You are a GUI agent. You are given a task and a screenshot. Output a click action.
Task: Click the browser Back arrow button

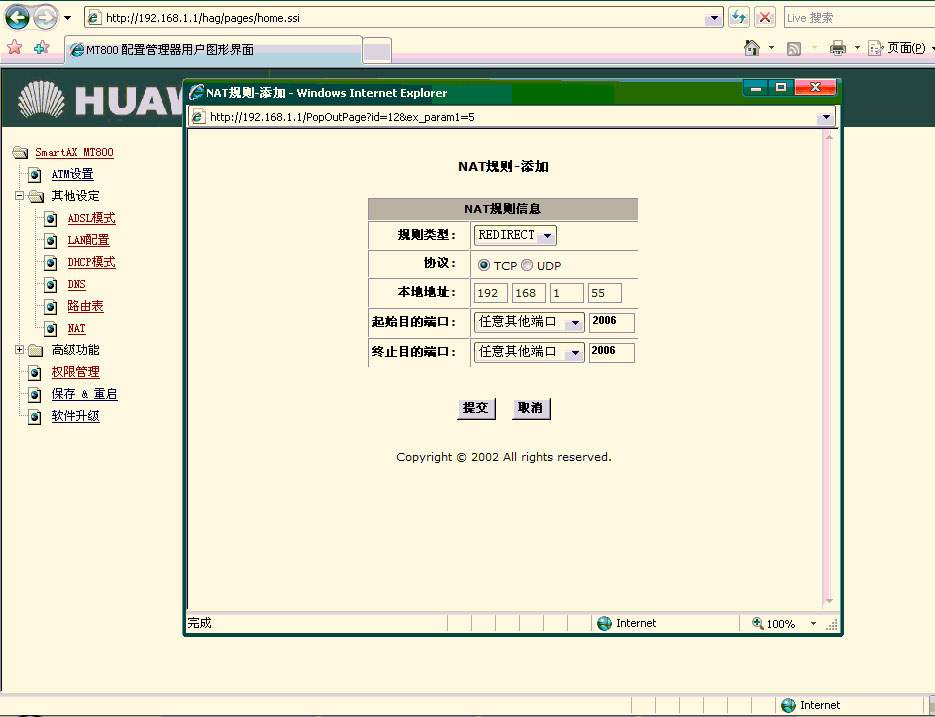(17, 17)
